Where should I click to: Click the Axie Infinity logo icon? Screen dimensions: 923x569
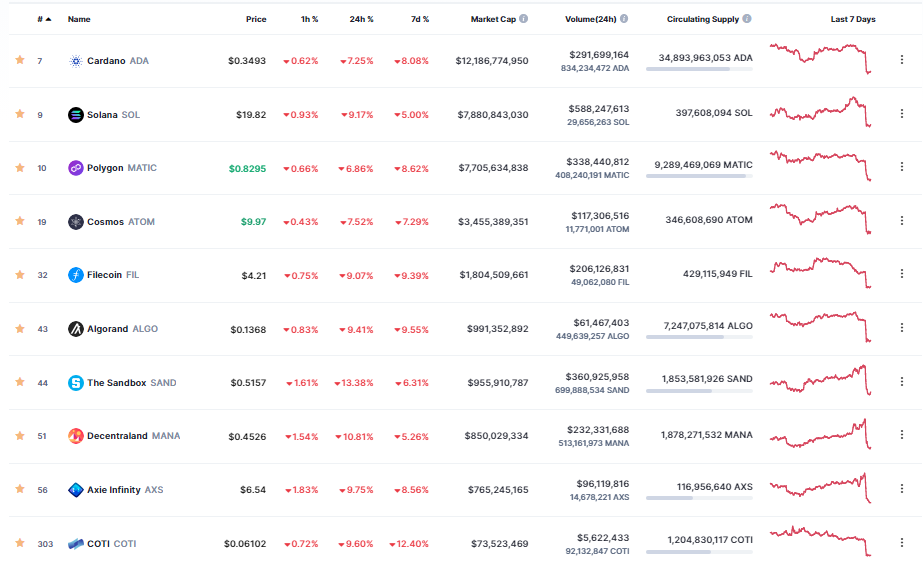click(75, 490)
